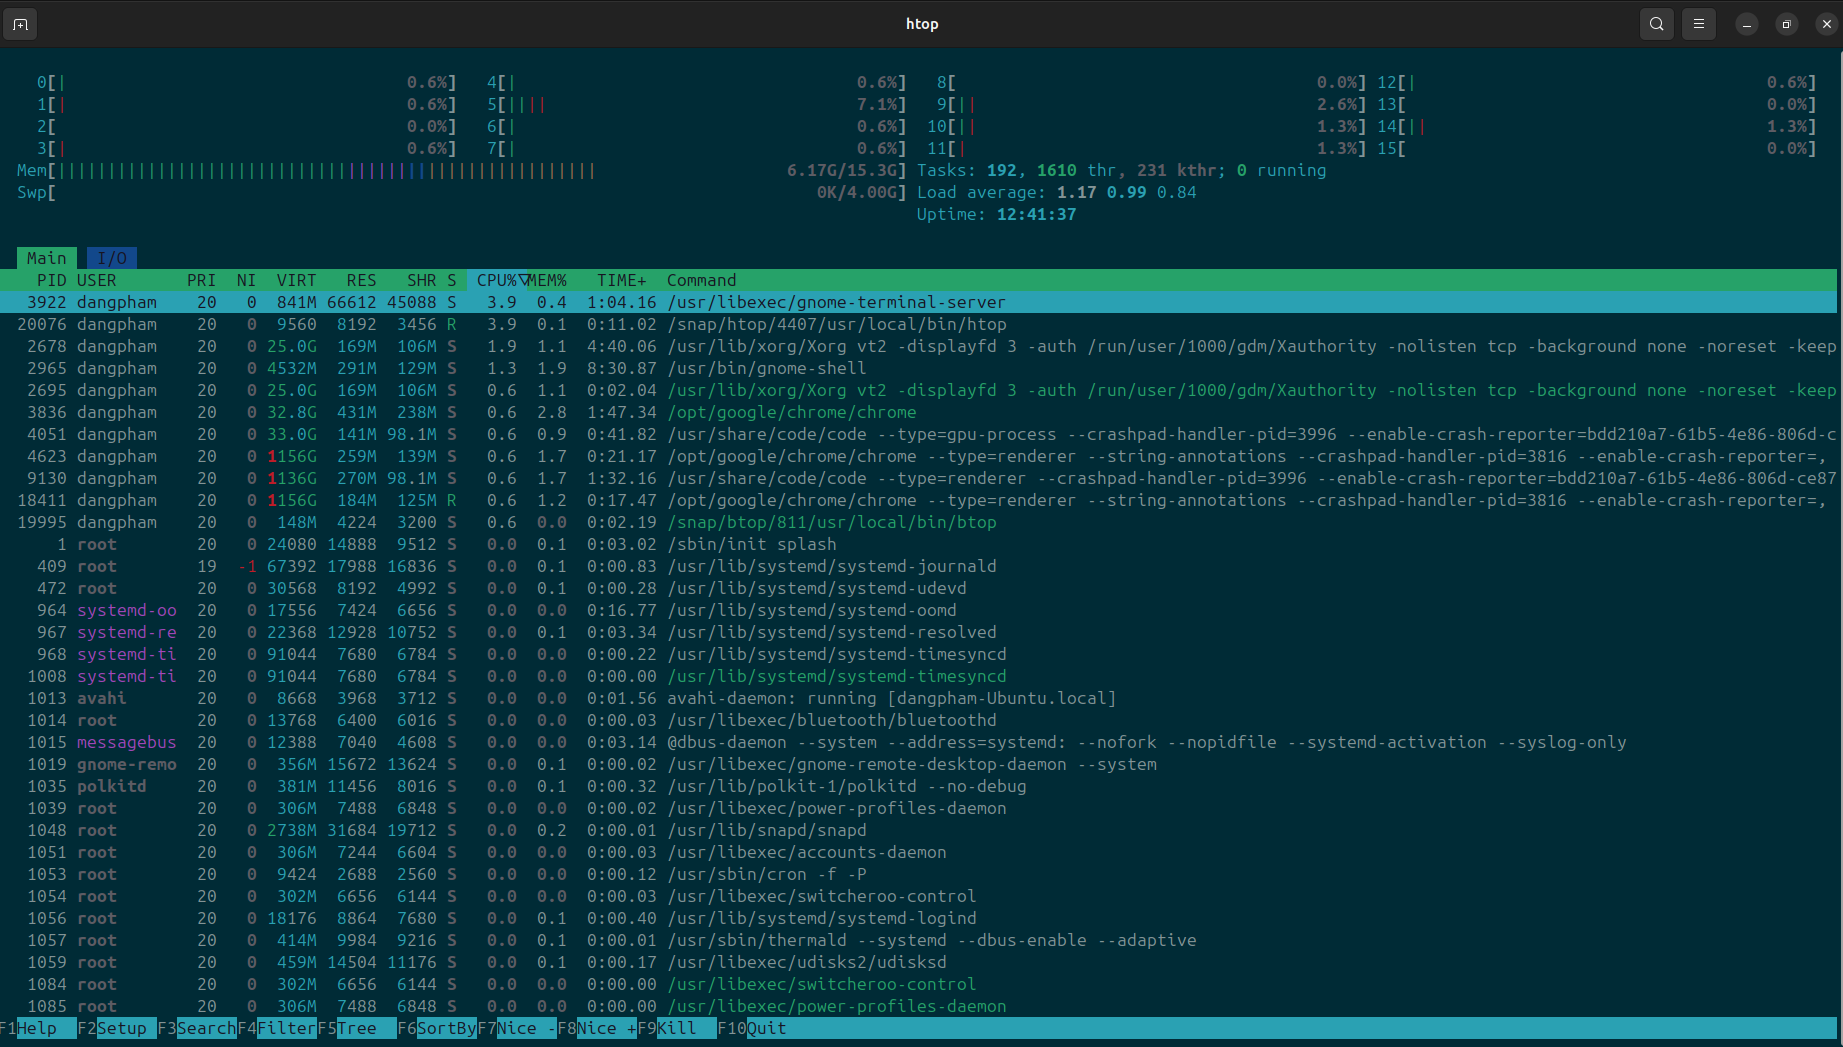Viewport: 1843px width, 1047px height.
Task: Sort by USER column header
Action: [97, 280]
